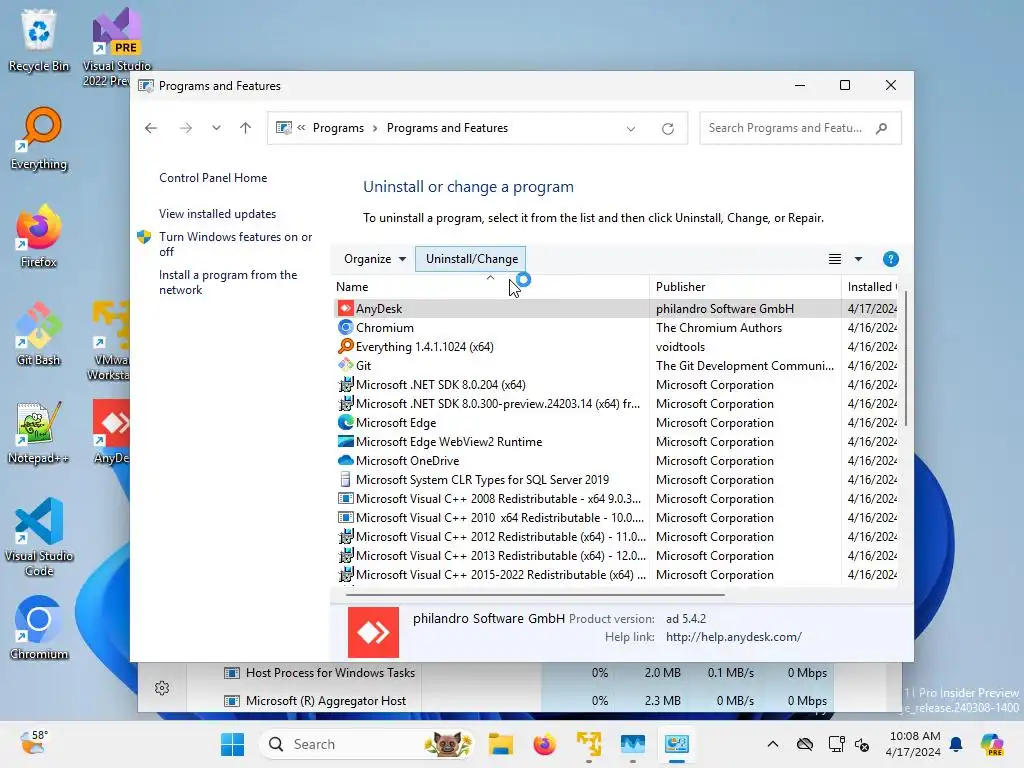This screenshot has width=1024, height=768.
Task: Click the help question mark icon
Action: [890, 259]
